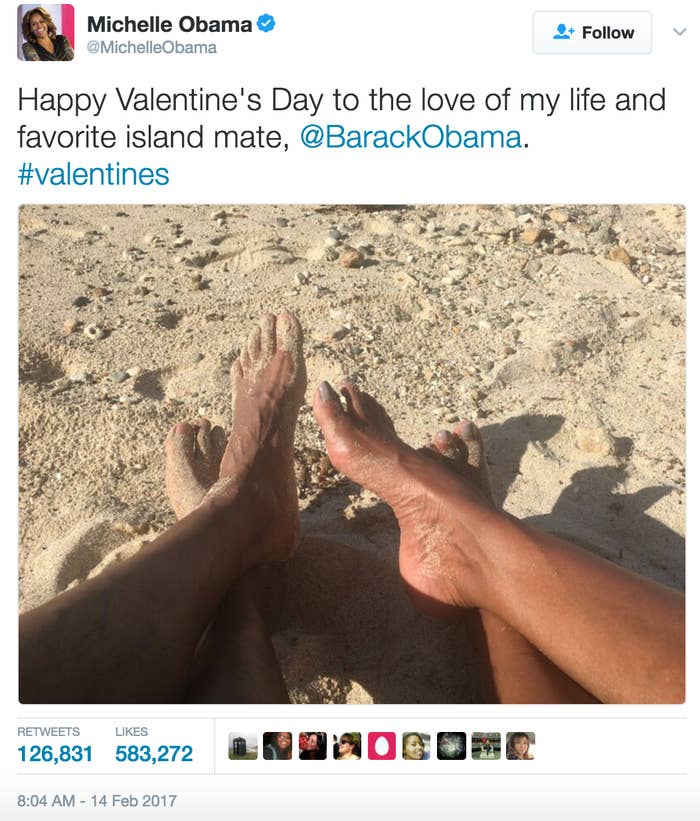Open the third liker avatar in red
Viewport: 700px width, 821px height.
tap(313, 746)
